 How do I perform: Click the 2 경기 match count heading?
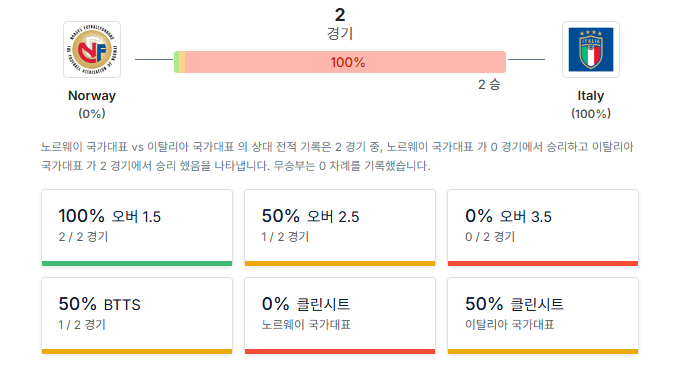[340, 24]
